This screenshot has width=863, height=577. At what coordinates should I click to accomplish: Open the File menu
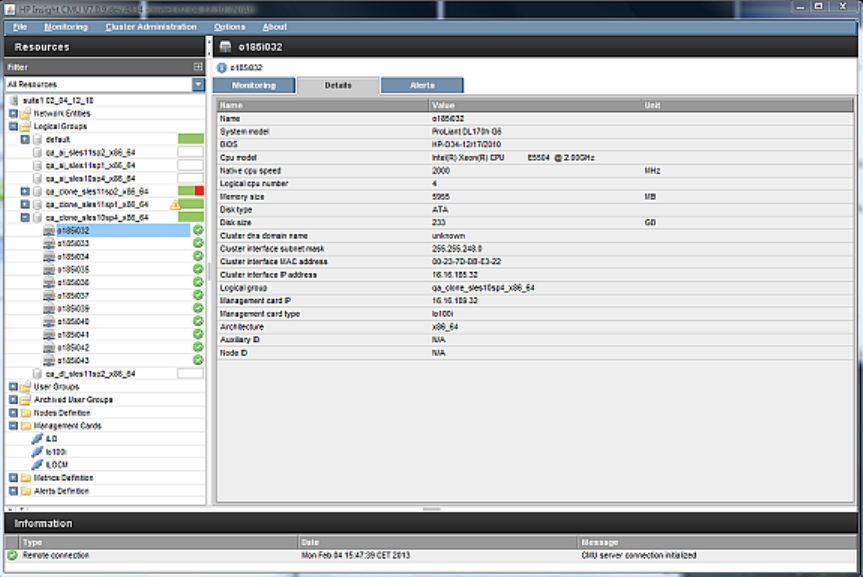click(x=20, y=27)
